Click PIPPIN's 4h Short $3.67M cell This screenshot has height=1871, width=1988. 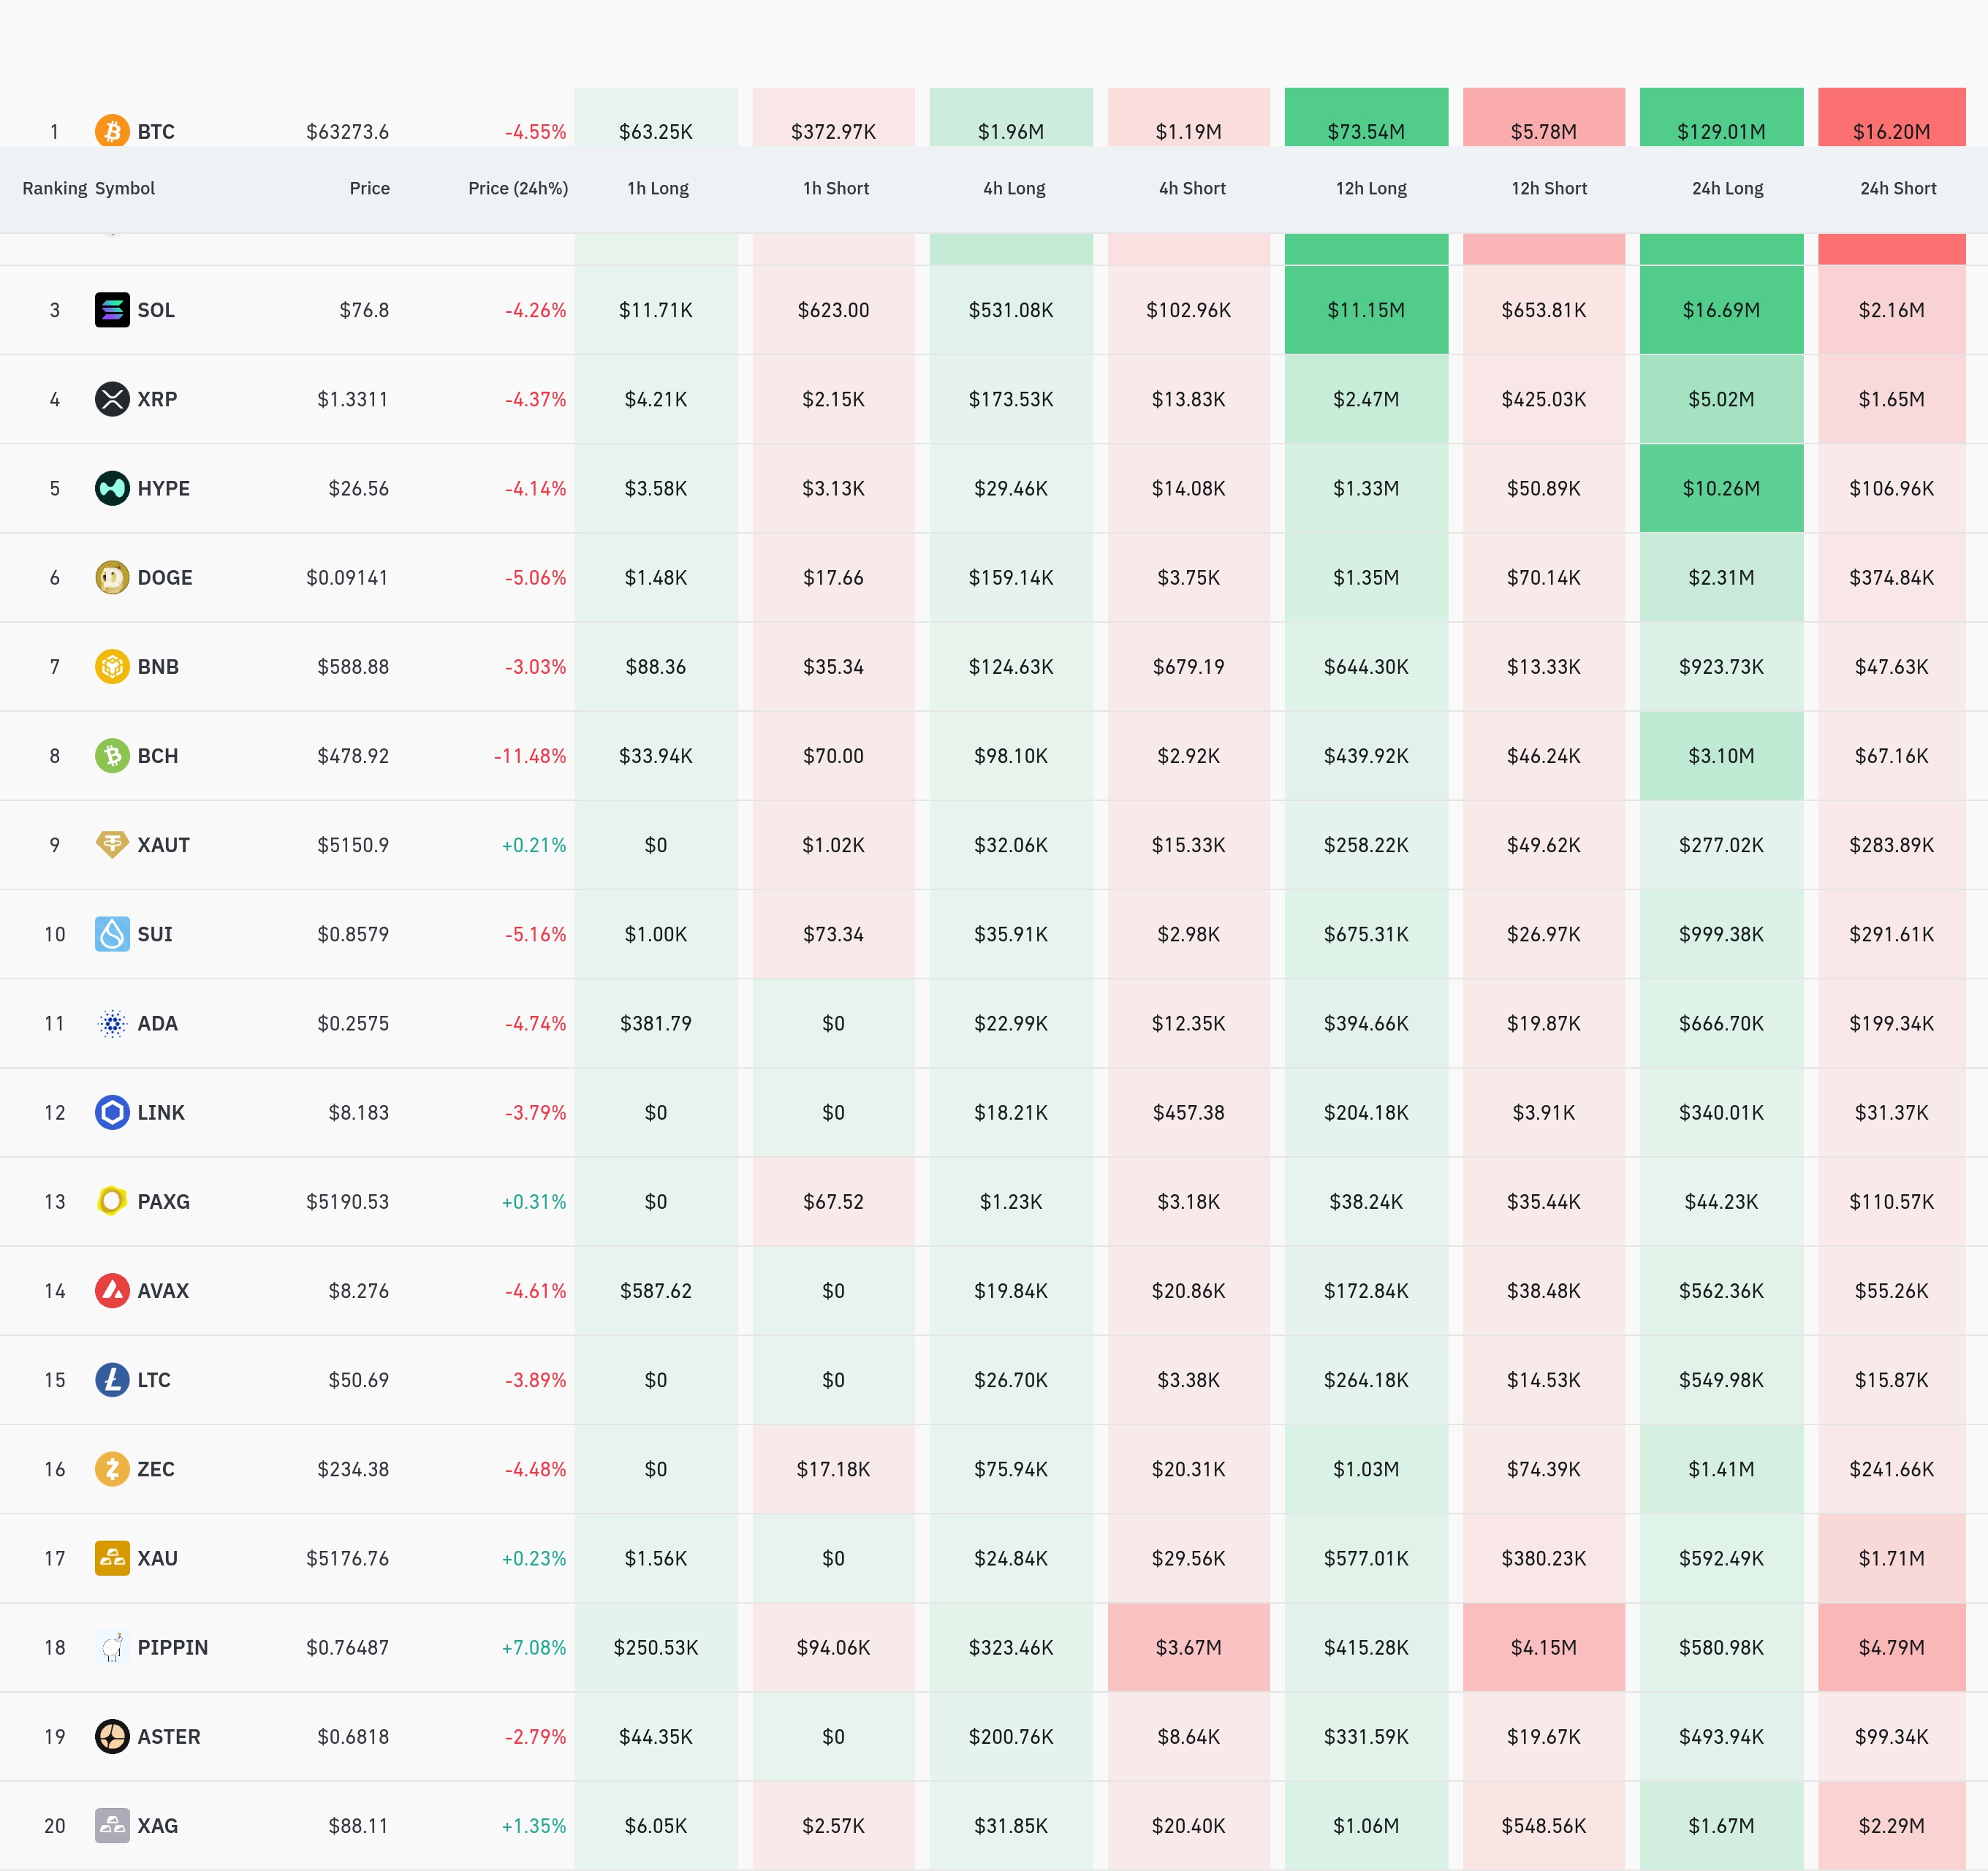[1188, 1647]
